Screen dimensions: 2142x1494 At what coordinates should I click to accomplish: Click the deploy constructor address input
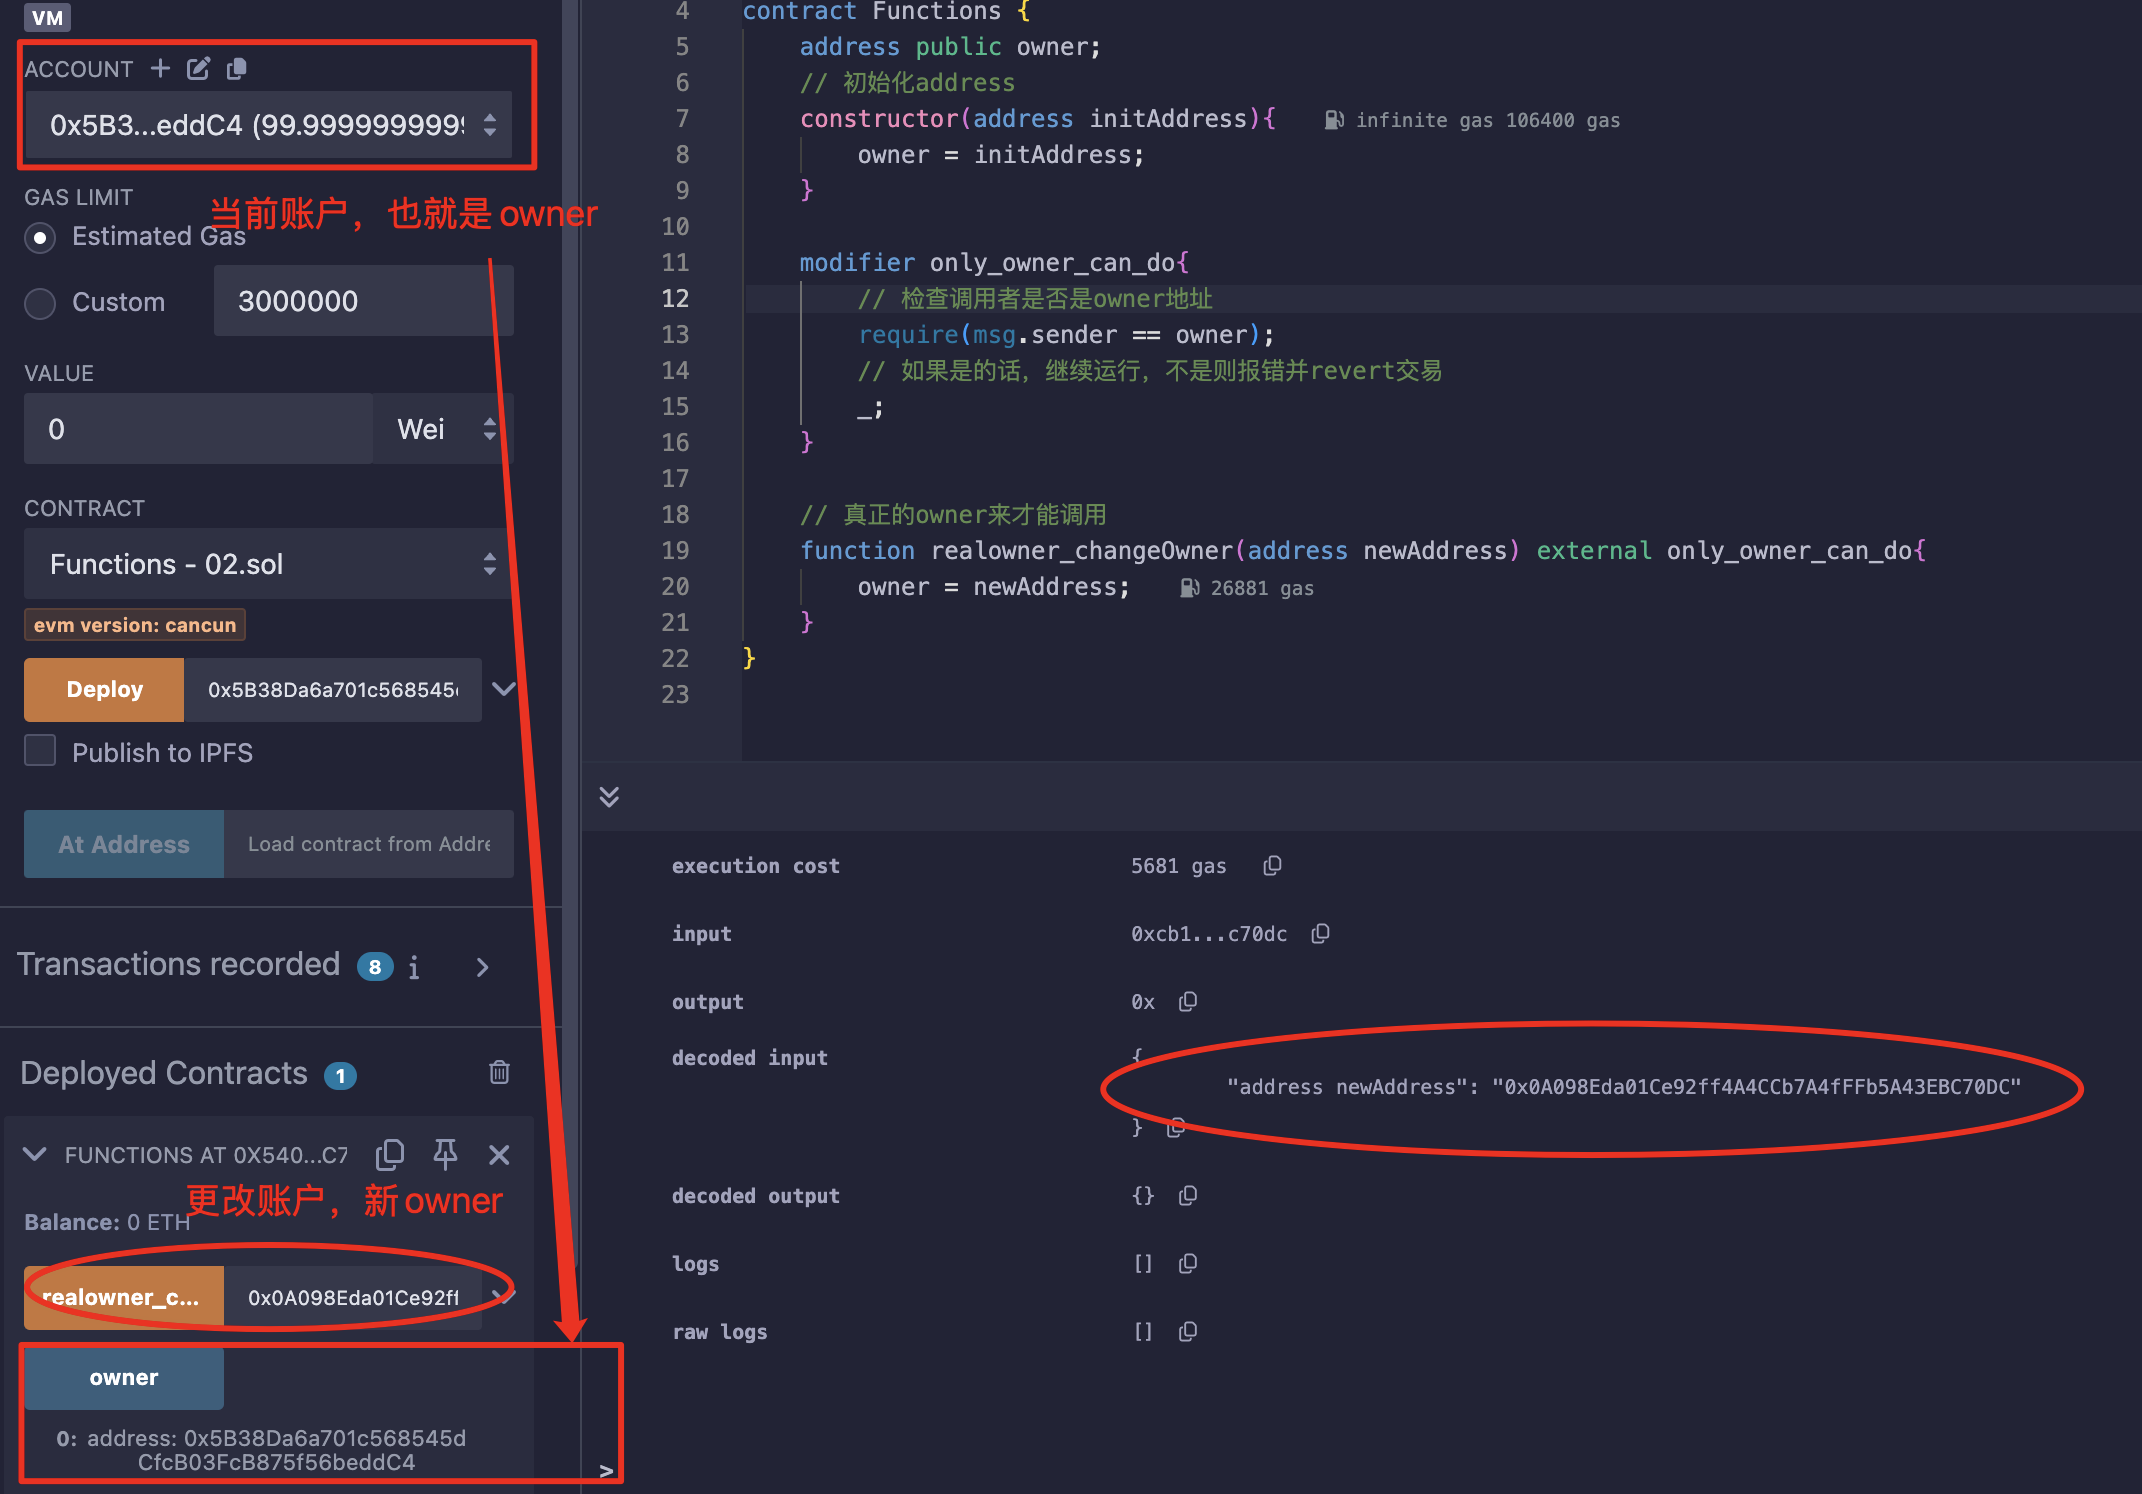pos(333,689)
